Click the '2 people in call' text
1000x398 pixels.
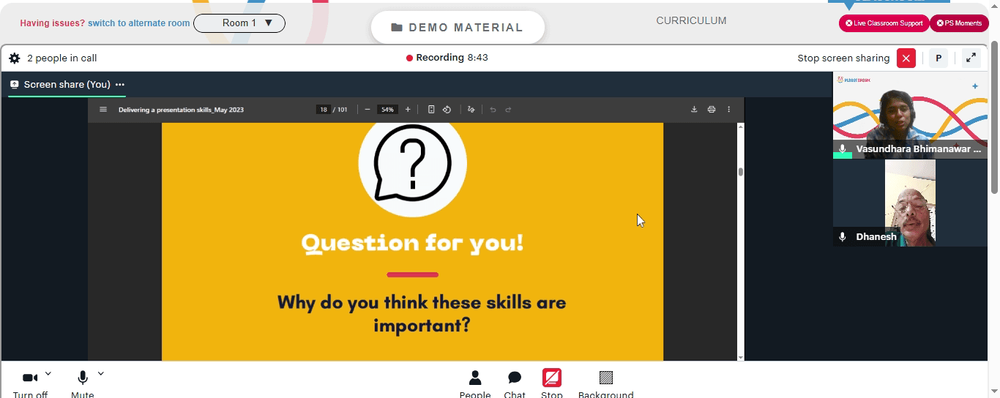(62, 58)
